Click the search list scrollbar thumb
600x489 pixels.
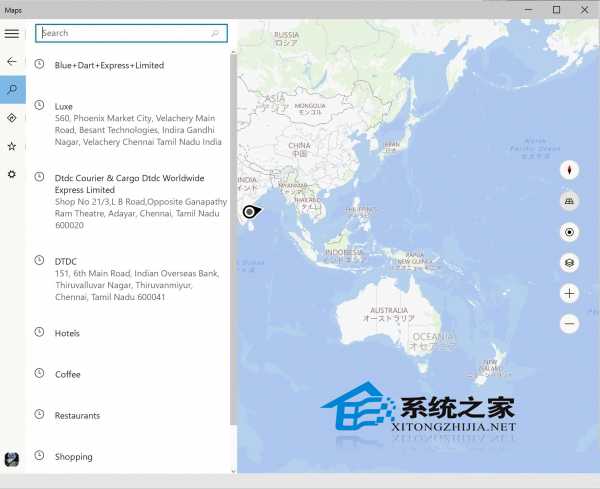tap(233, 240)
